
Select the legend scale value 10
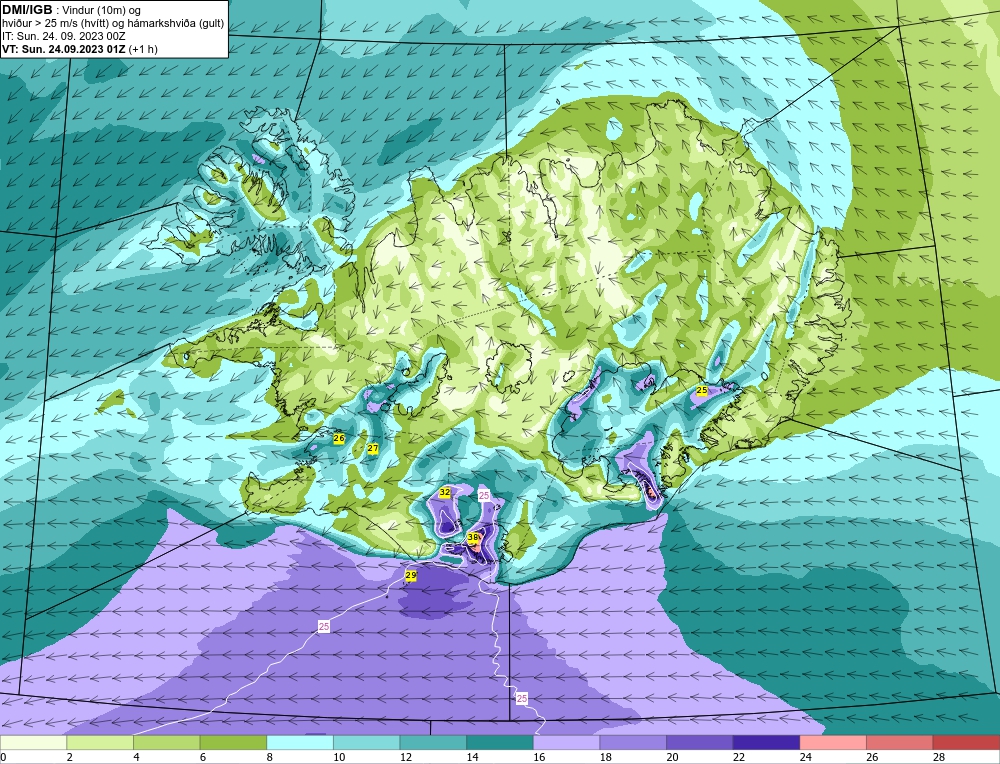[339, 757]
